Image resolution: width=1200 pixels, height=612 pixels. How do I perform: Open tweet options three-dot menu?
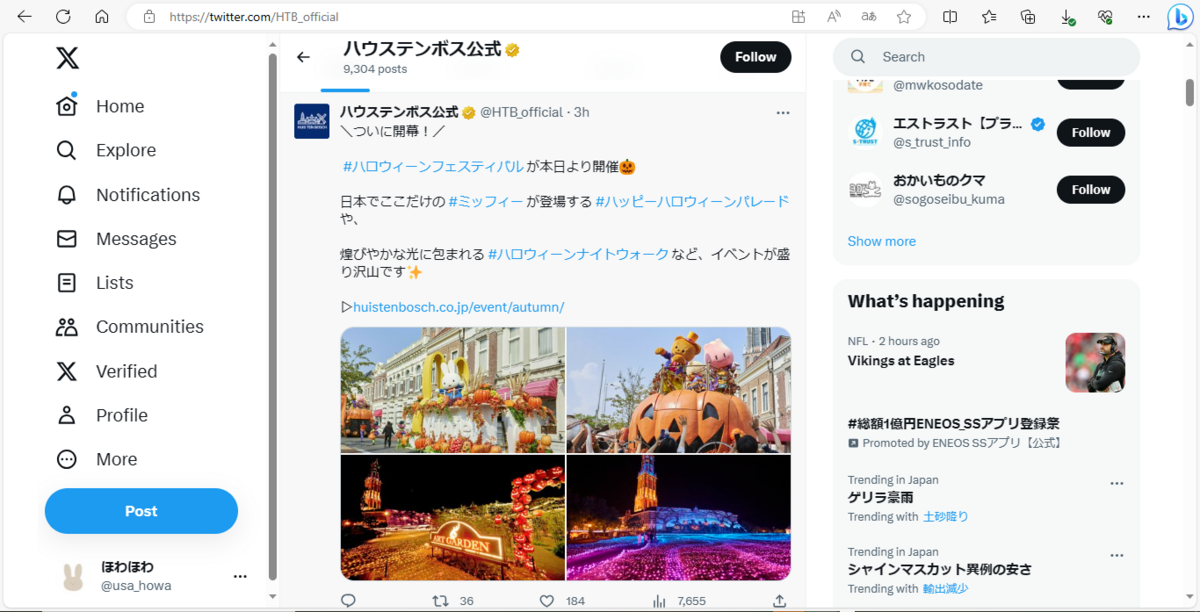(x=783, y=113)
